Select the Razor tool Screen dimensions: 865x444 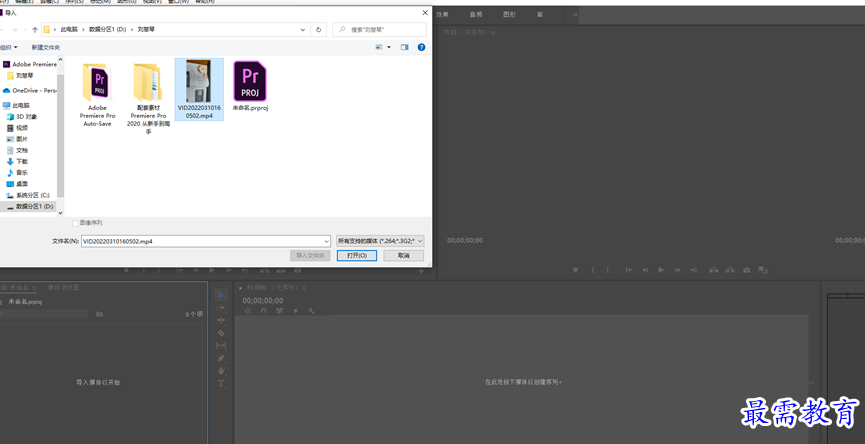tap(221, 333)
